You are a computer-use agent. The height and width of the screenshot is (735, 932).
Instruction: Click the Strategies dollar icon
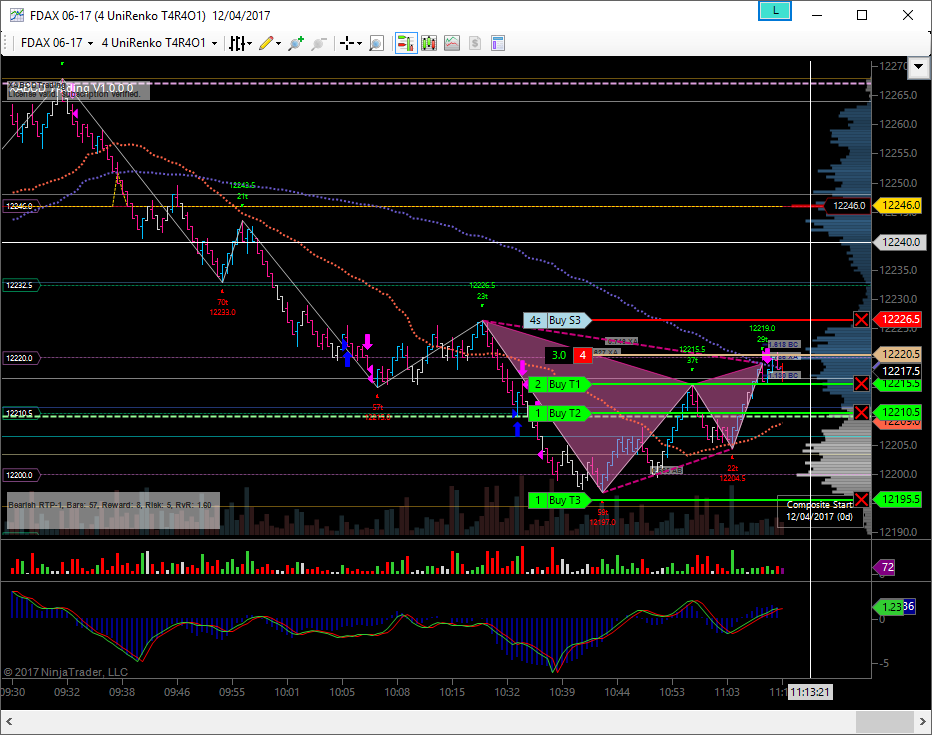click(474, 43)
